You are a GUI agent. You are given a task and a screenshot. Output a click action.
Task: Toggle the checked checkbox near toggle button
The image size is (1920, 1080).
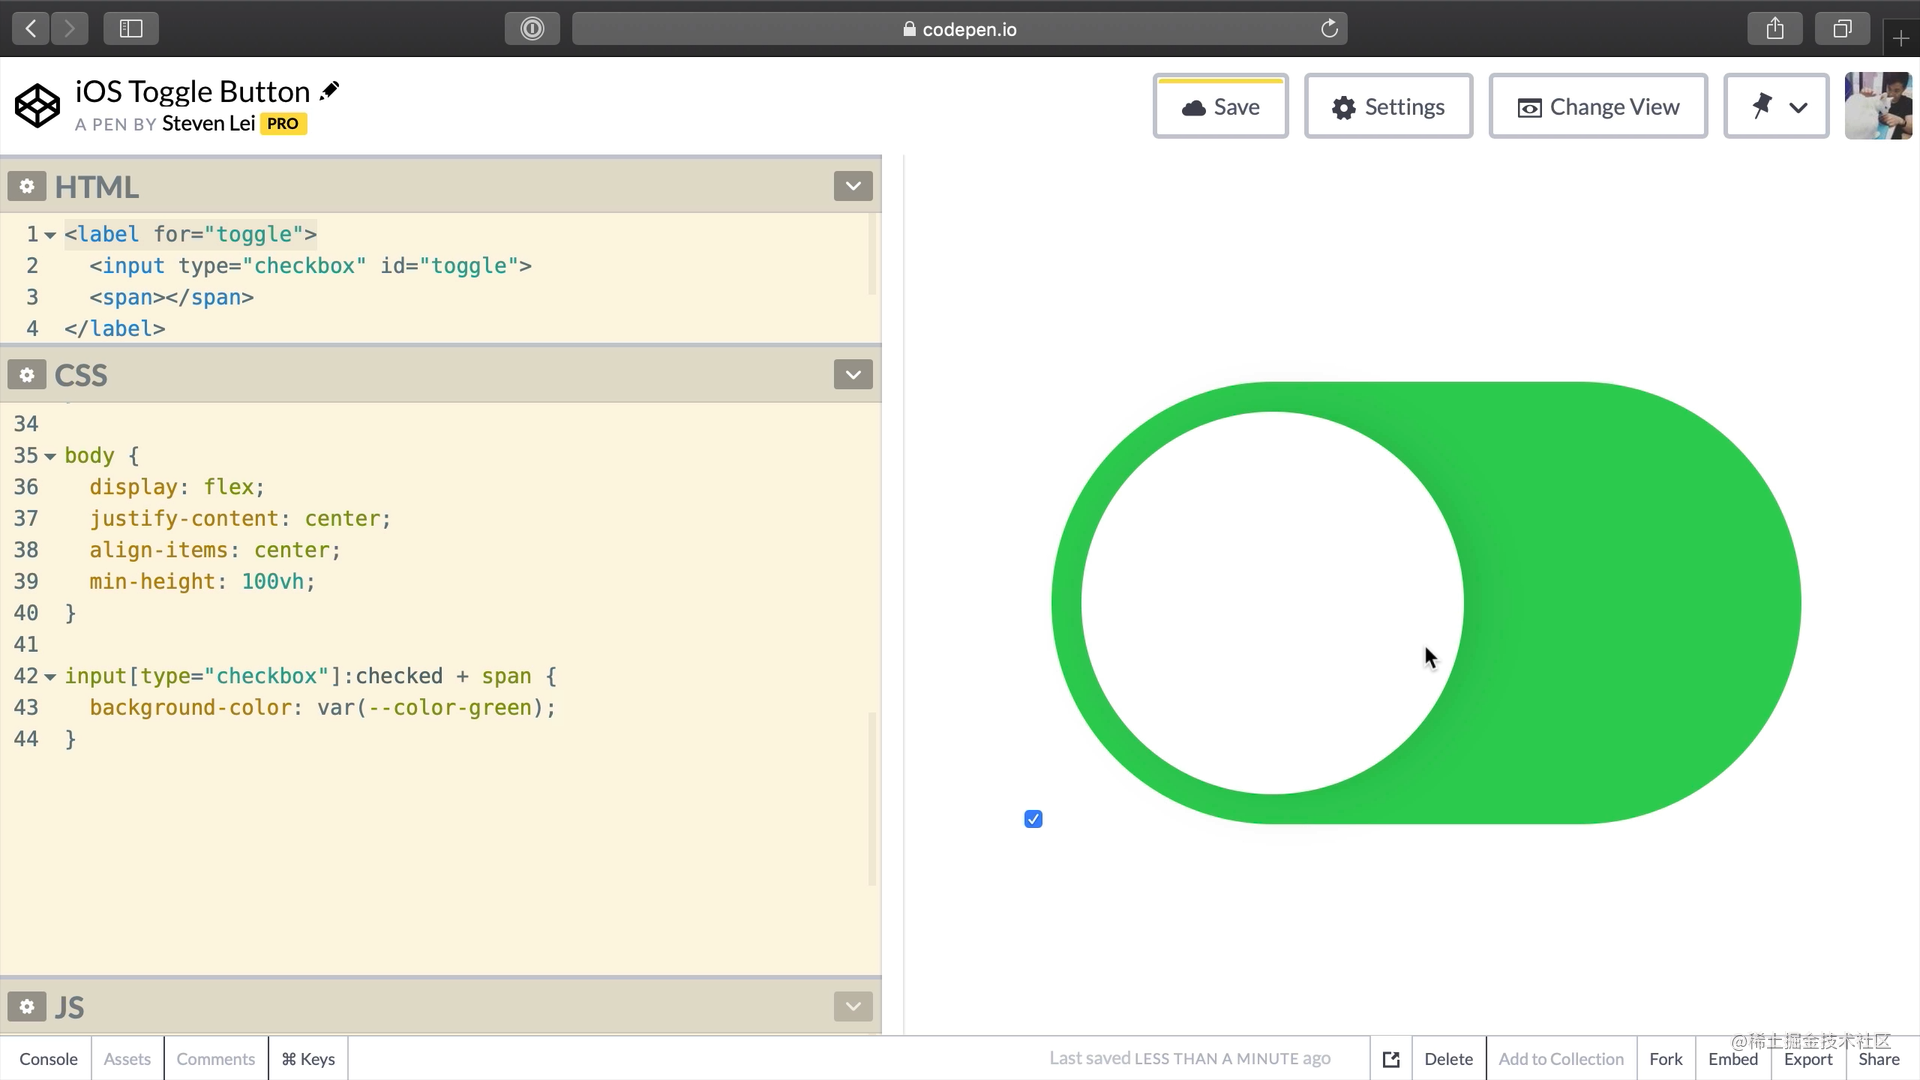[x=1033, y=819]
